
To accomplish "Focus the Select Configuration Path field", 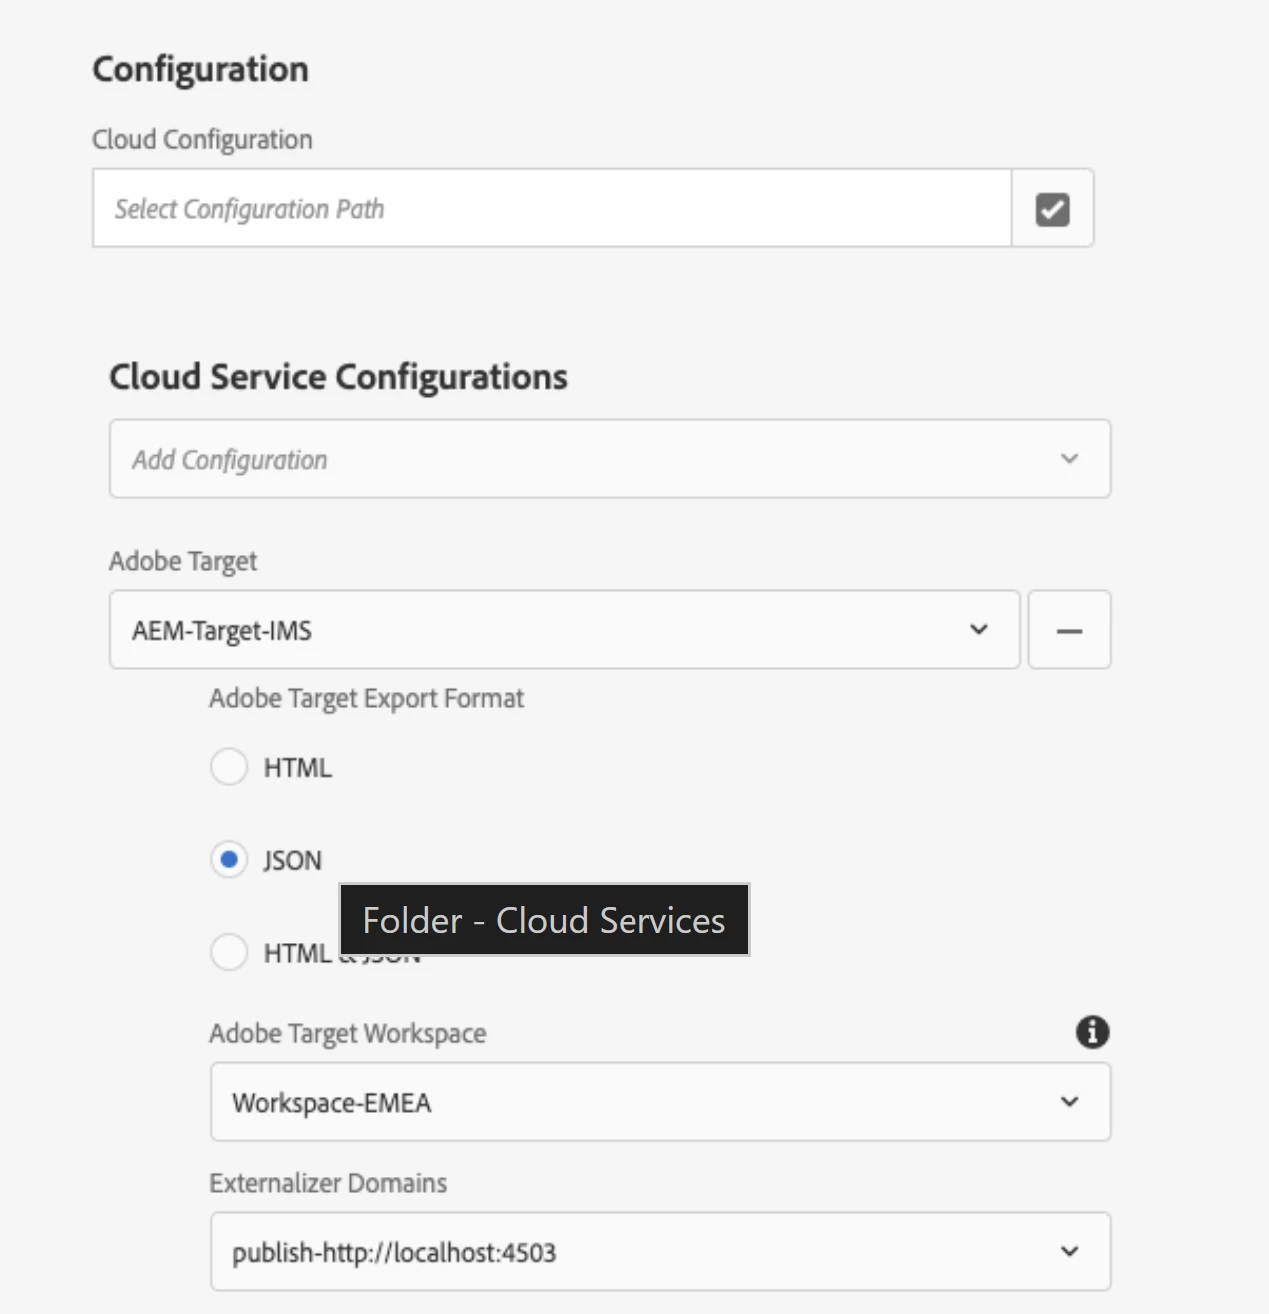I will coord(551,209).
